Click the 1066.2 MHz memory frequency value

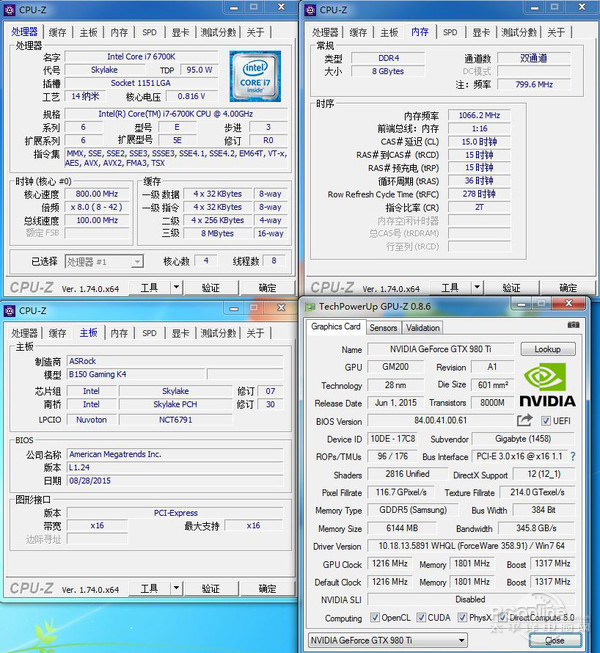pyautogui.click(x=479, y=115)
